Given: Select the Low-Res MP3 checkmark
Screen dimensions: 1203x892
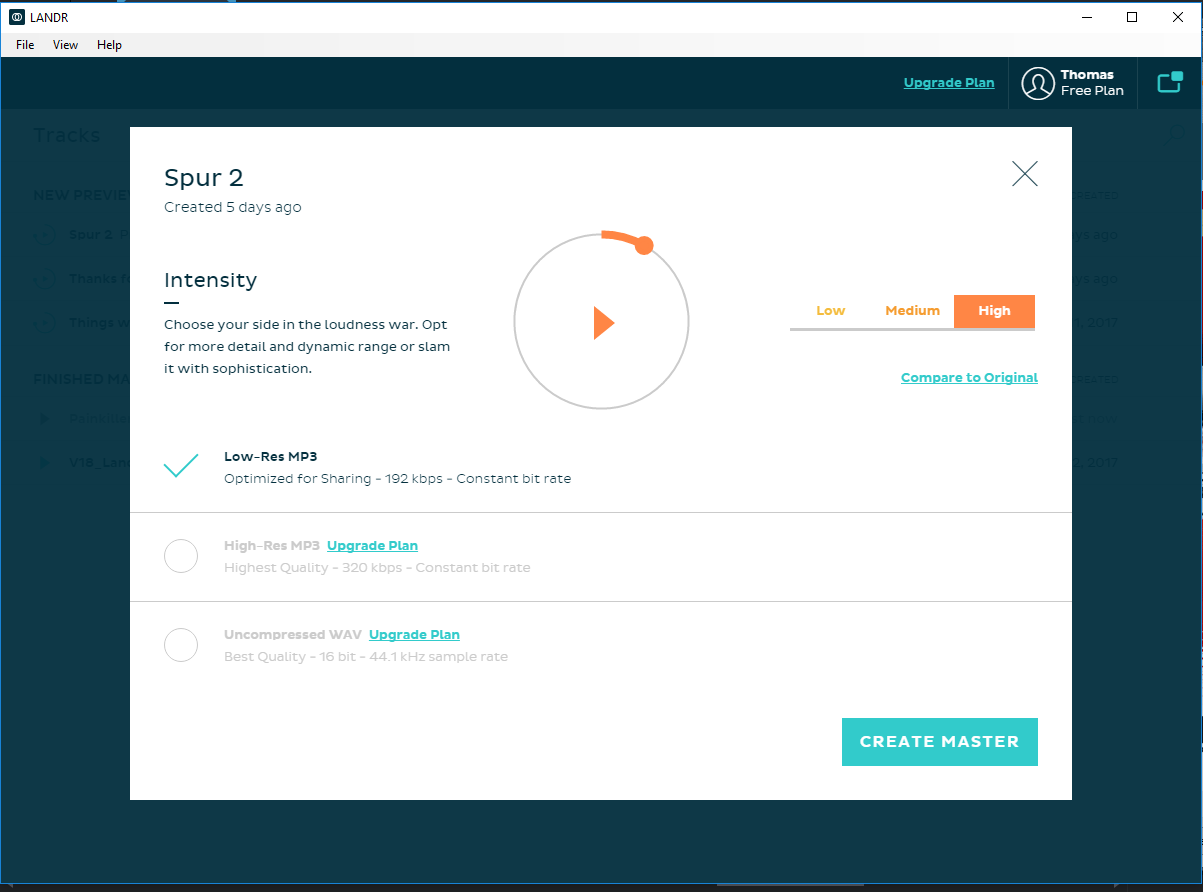Looking at the screenshot, I should coord(181,466).
